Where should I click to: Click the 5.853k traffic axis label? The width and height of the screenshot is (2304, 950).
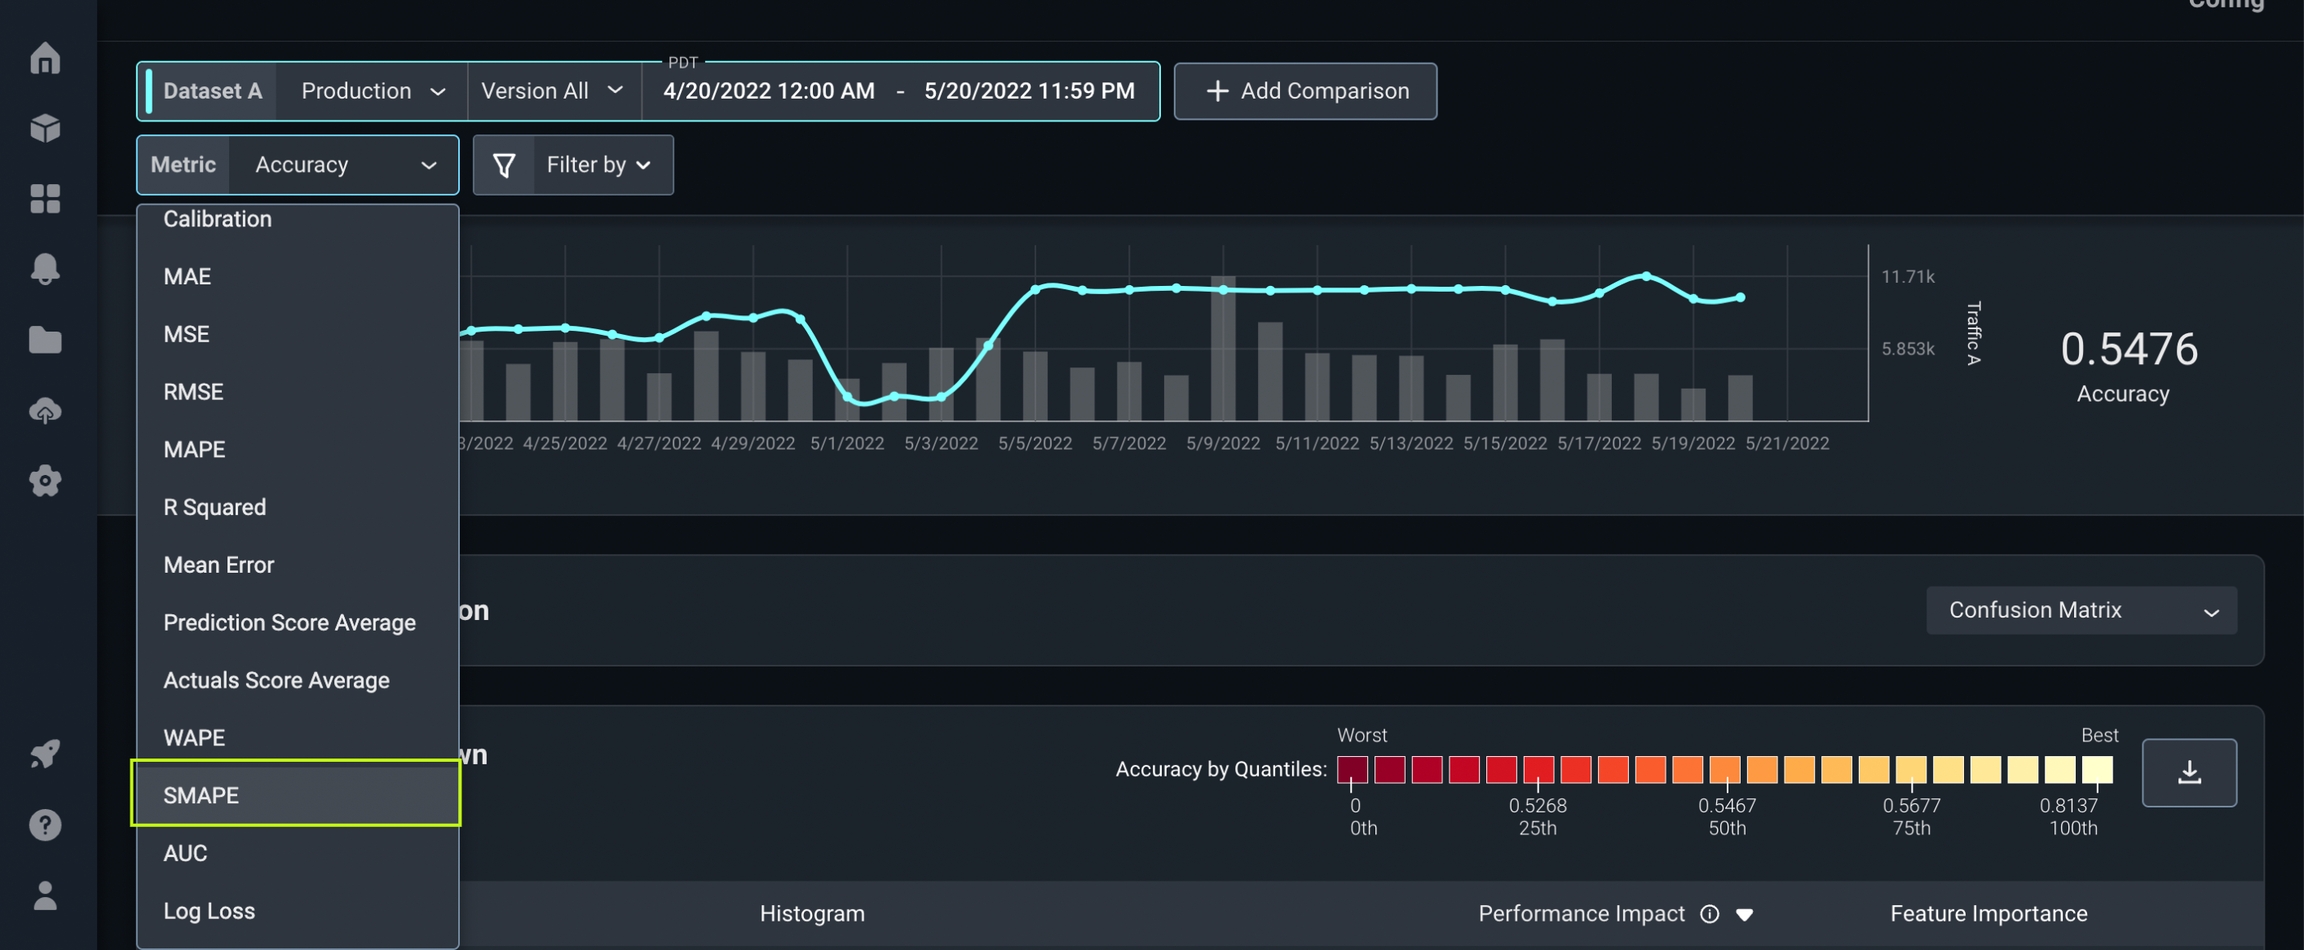(1908, 349)
